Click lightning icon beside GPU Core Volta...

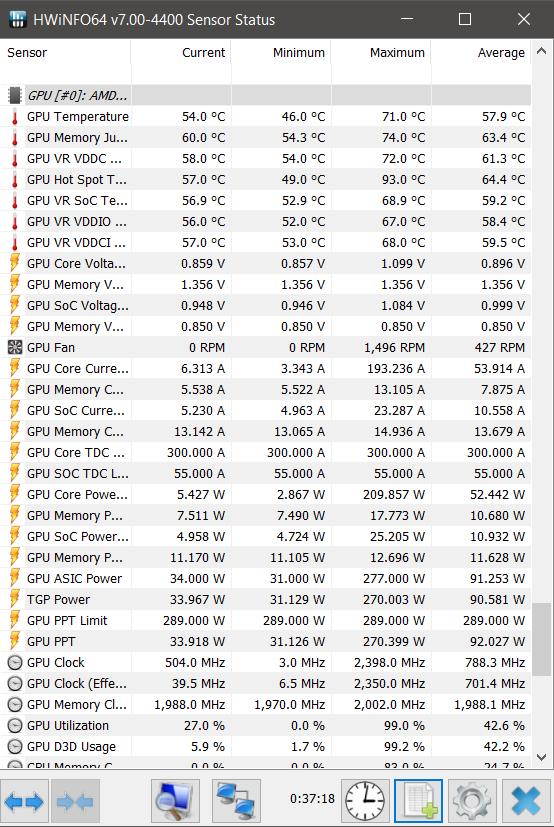tap(15, 264)
